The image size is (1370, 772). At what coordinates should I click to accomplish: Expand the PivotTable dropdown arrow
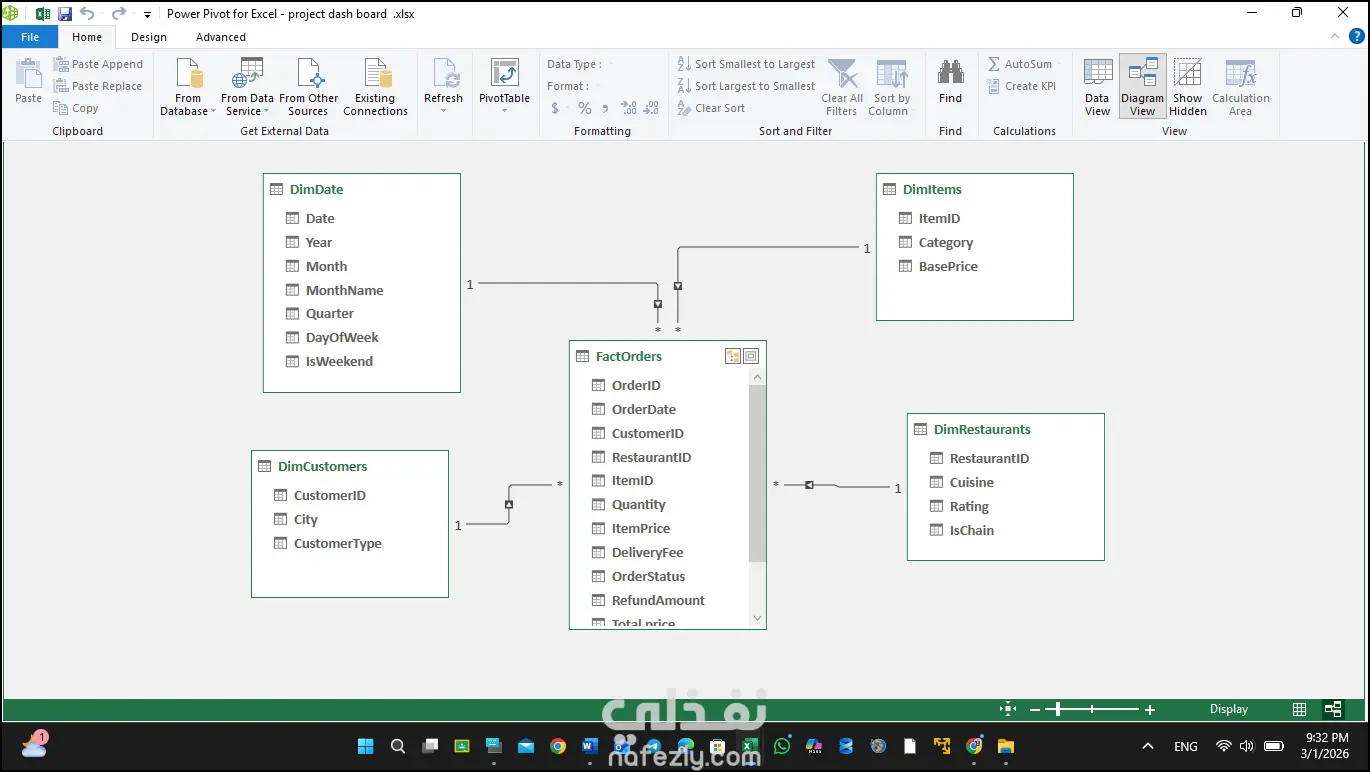504,111
